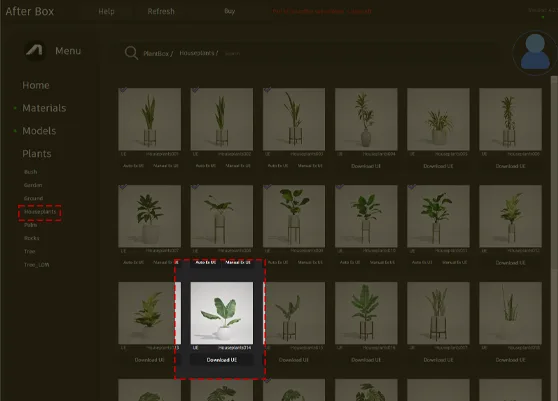Click Manual Ex UE under Houseplants010
Image resolution: width=558 pixels, height=401 pixels.
(x=382, y=262)
